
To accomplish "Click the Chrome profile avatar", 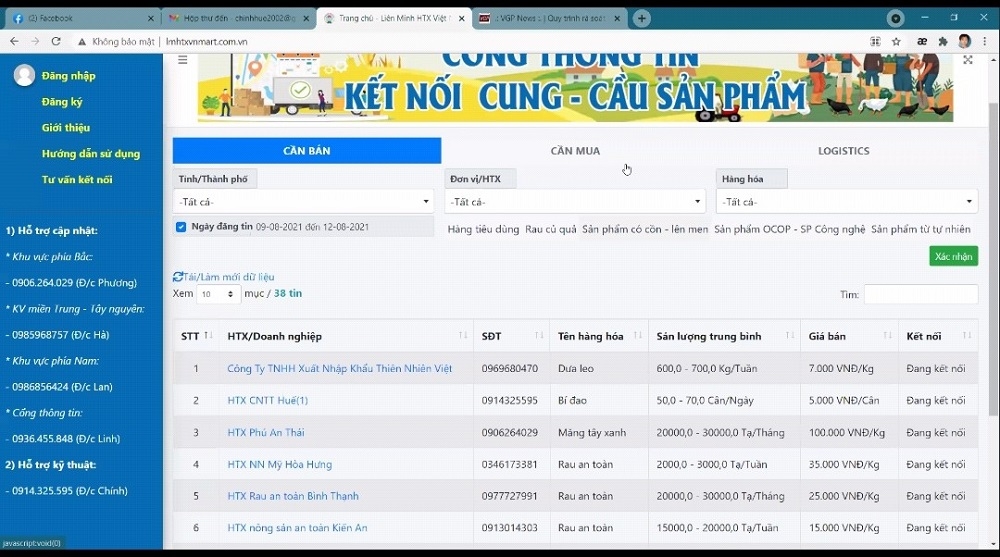I will [964, 41].
